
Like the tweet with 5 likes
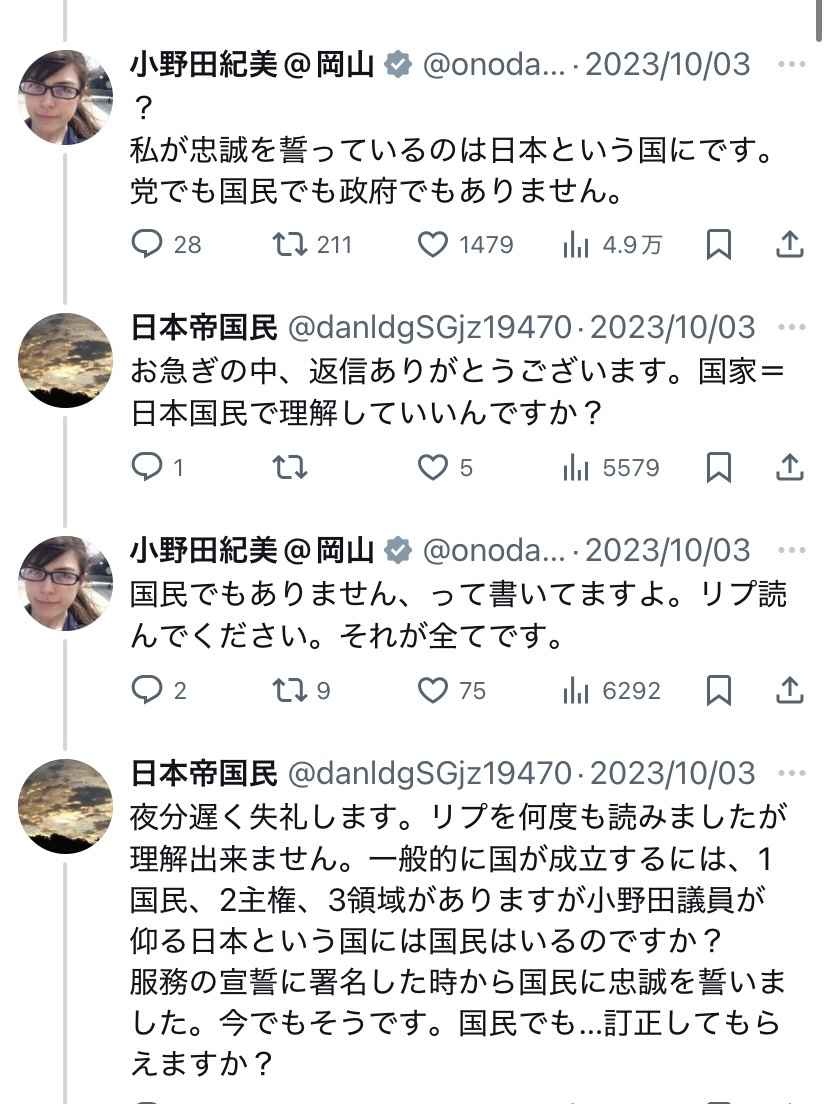coord(432,467)
